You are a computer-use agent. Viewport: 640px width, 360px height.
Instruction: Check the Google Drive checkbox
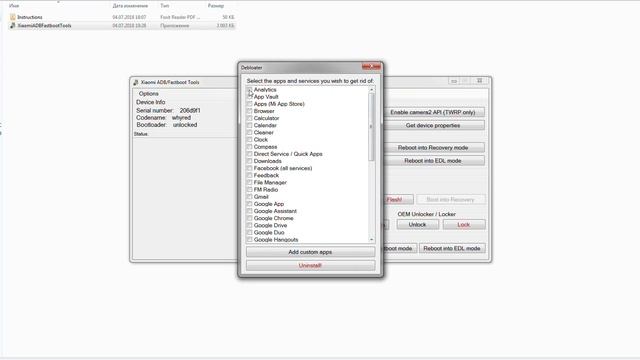pyautogui.click(x=249, y=225)
